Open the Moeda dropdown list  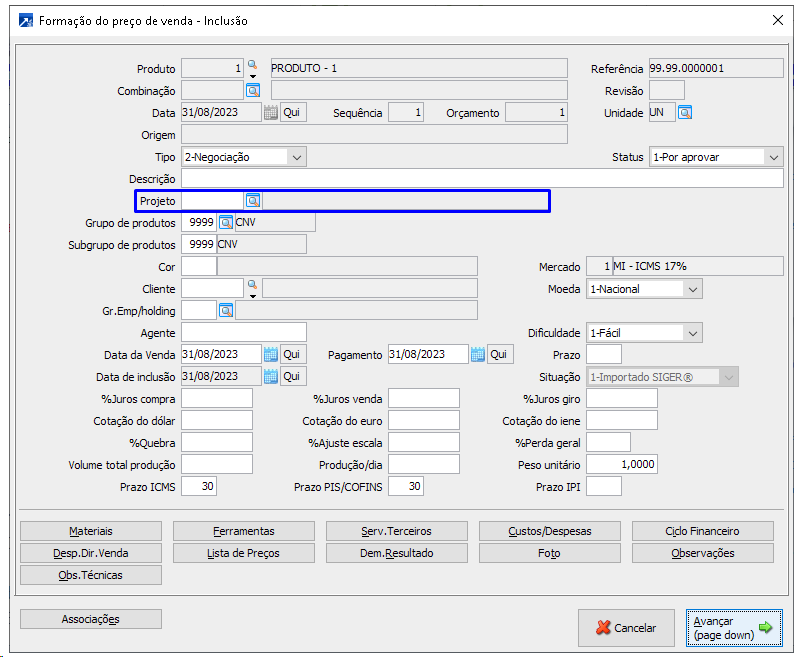(x=692, y=289)
